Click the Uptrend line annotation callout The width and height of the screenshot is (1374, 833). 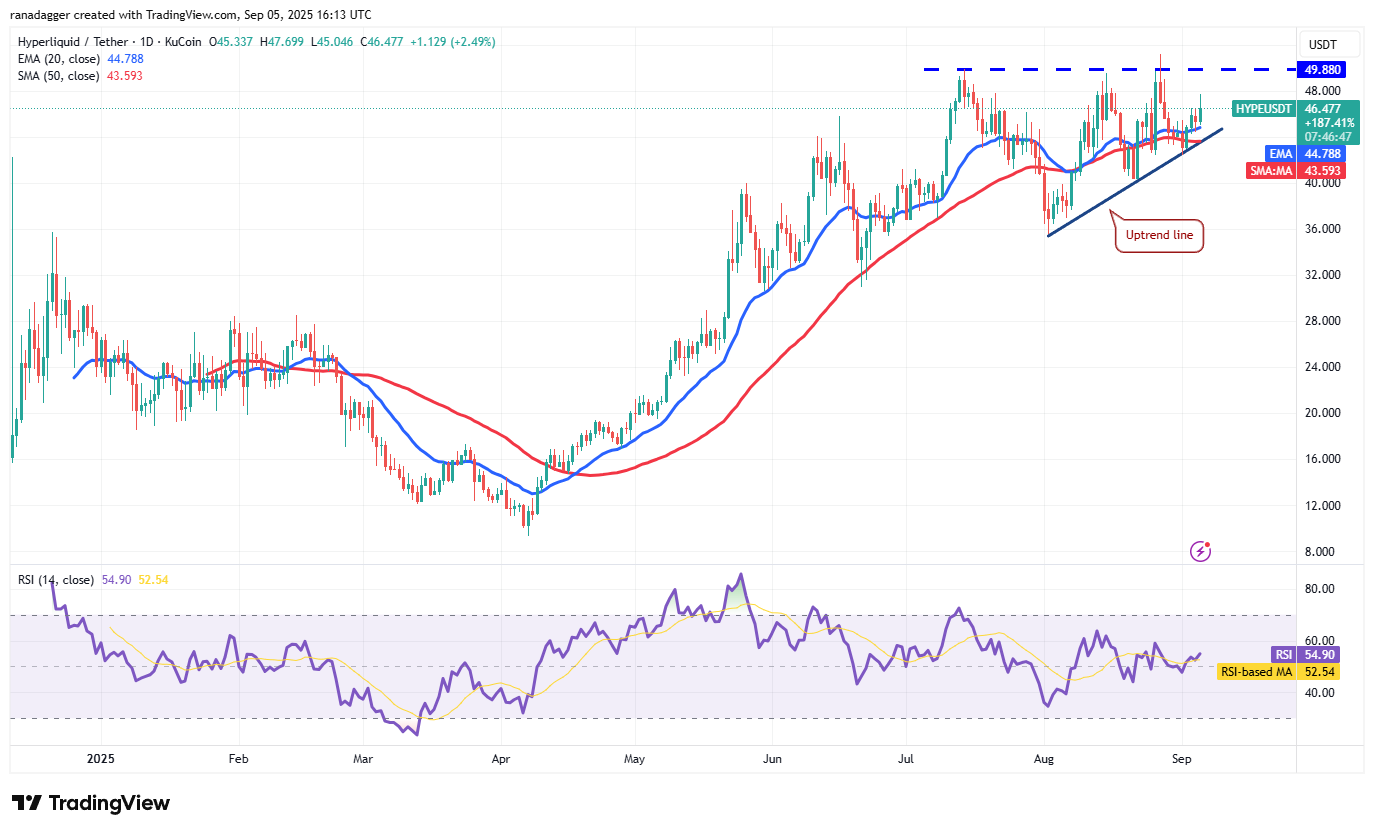[x=1159, y=234]
